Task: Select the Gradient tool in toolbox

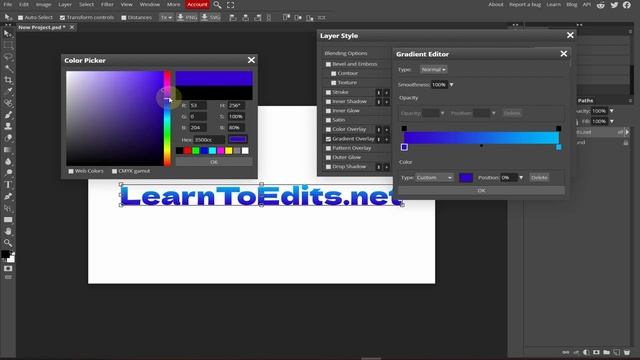Action: (8, 150)
